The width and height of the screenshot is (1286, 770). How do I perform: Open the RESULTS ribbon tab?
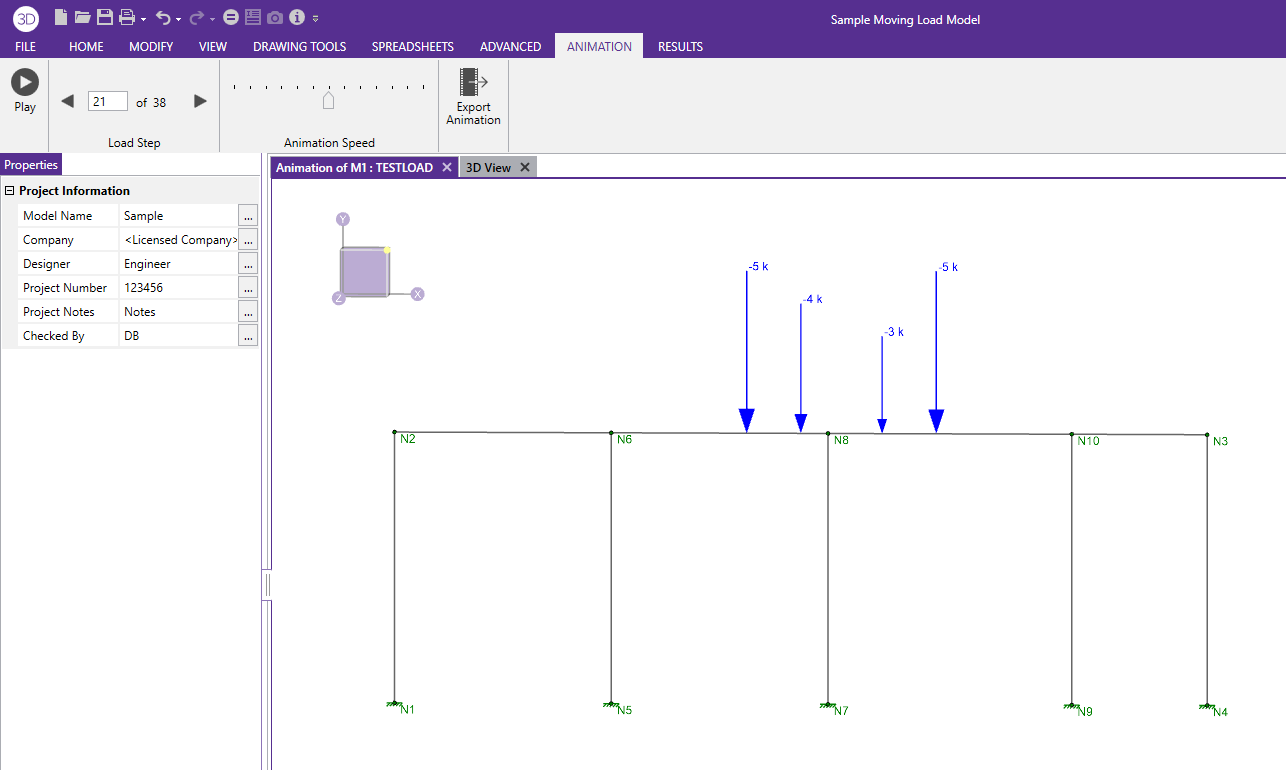point(680,47)
